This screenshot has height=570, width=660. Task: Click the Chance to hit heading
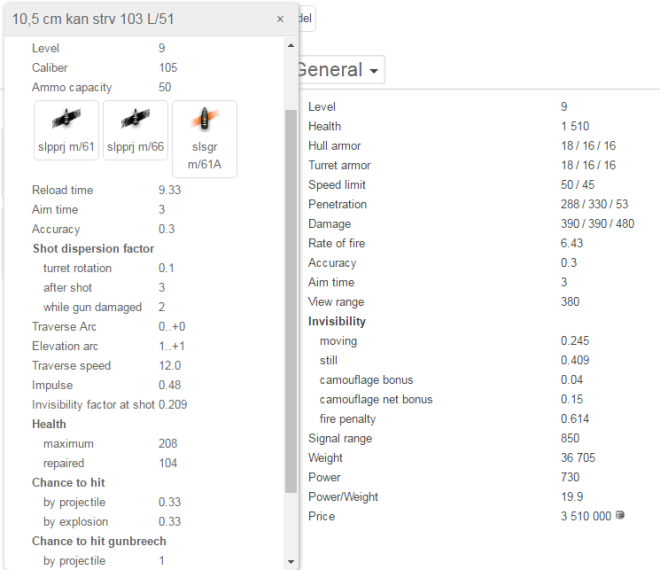(69, 483)
